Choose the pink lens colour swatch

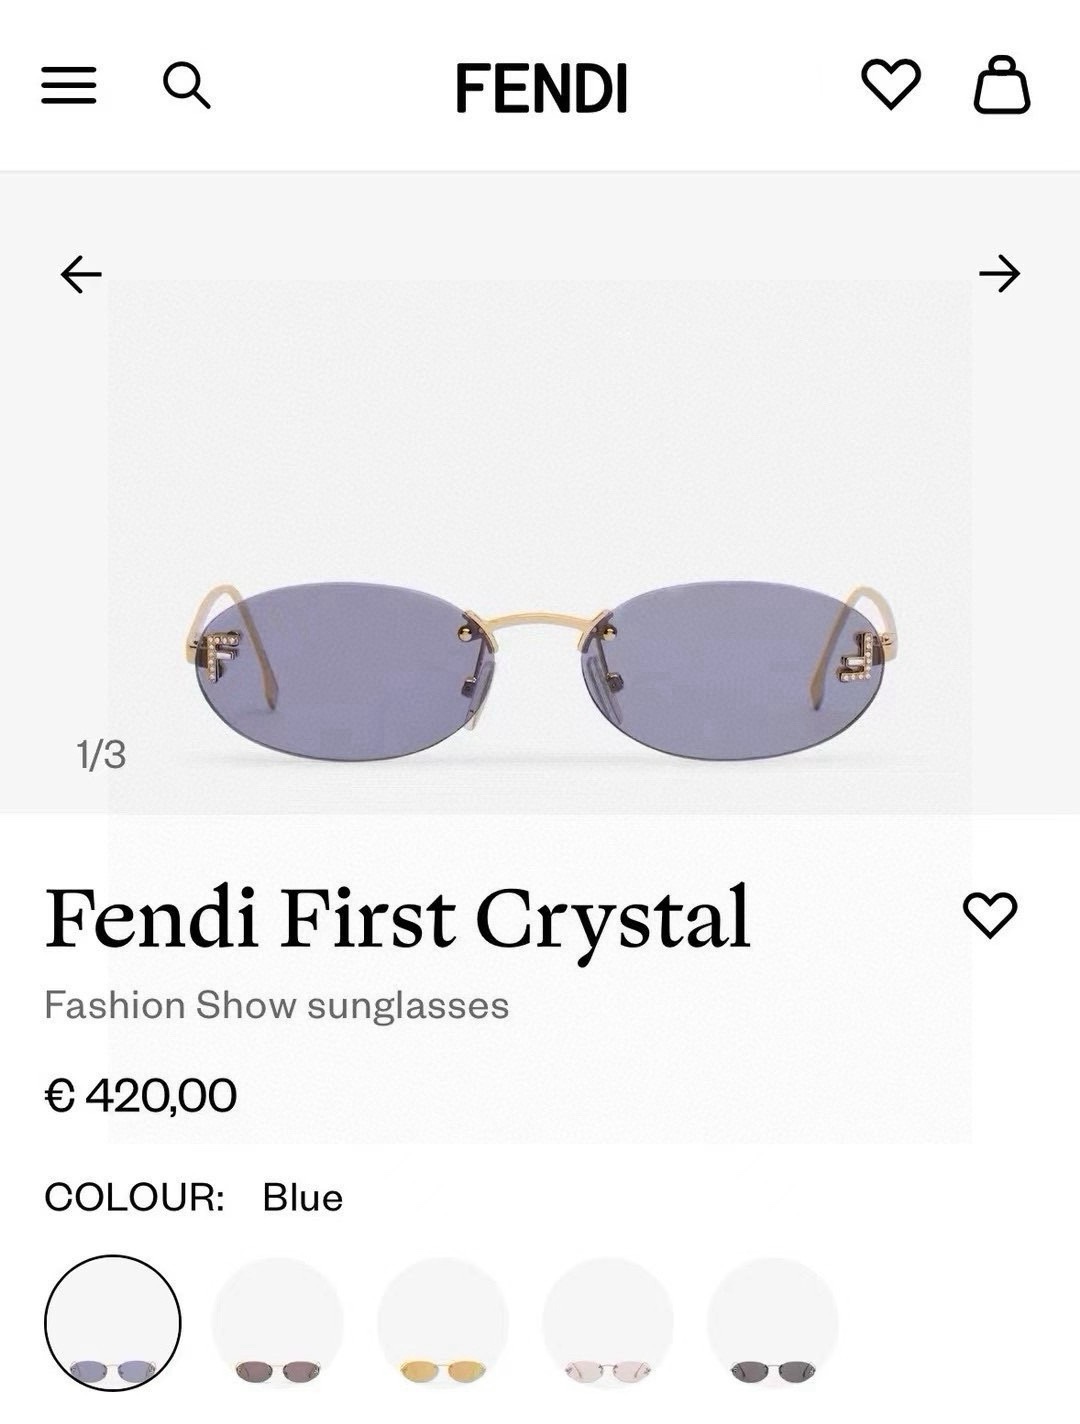[x=607, y=1323]
